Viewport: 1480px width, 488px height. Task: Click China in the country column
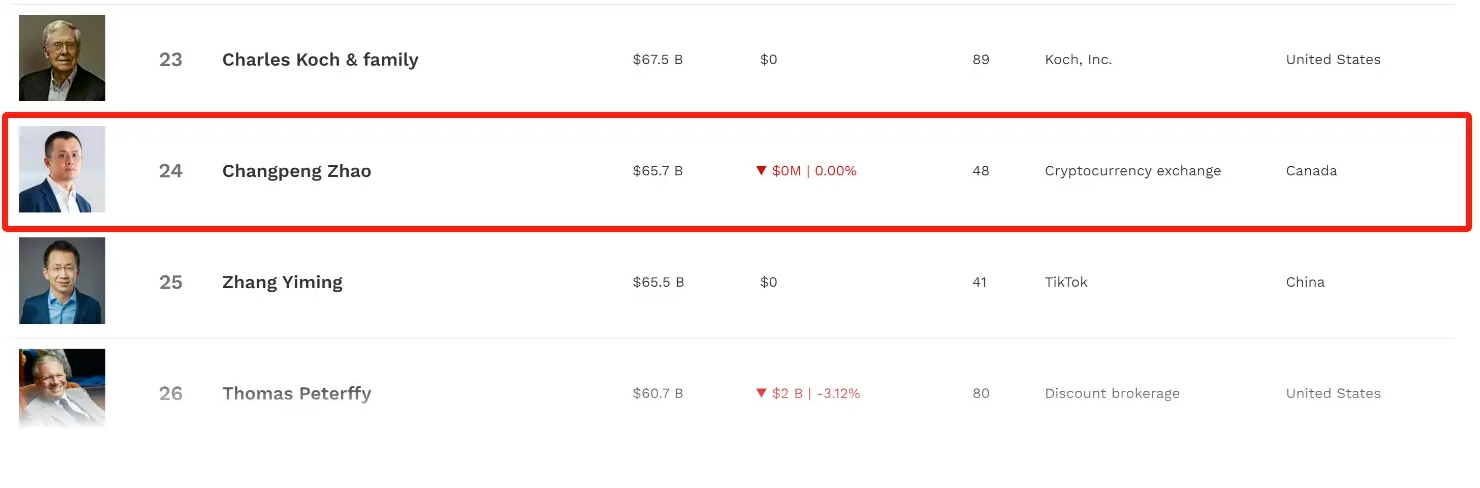[x=1305, y=282]
